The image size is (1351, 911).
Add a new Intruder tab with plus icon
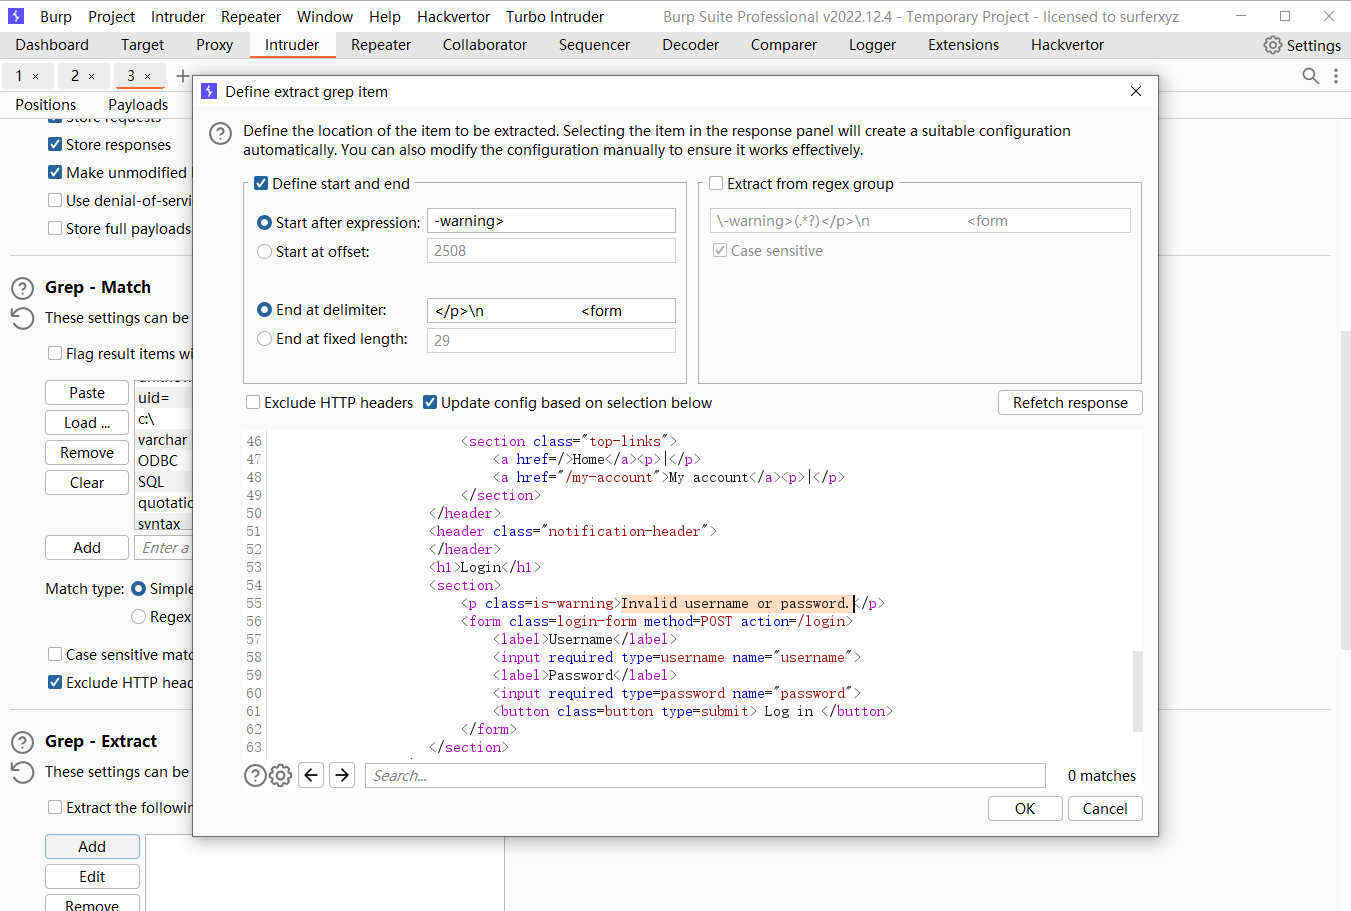(x=182, y=76)
